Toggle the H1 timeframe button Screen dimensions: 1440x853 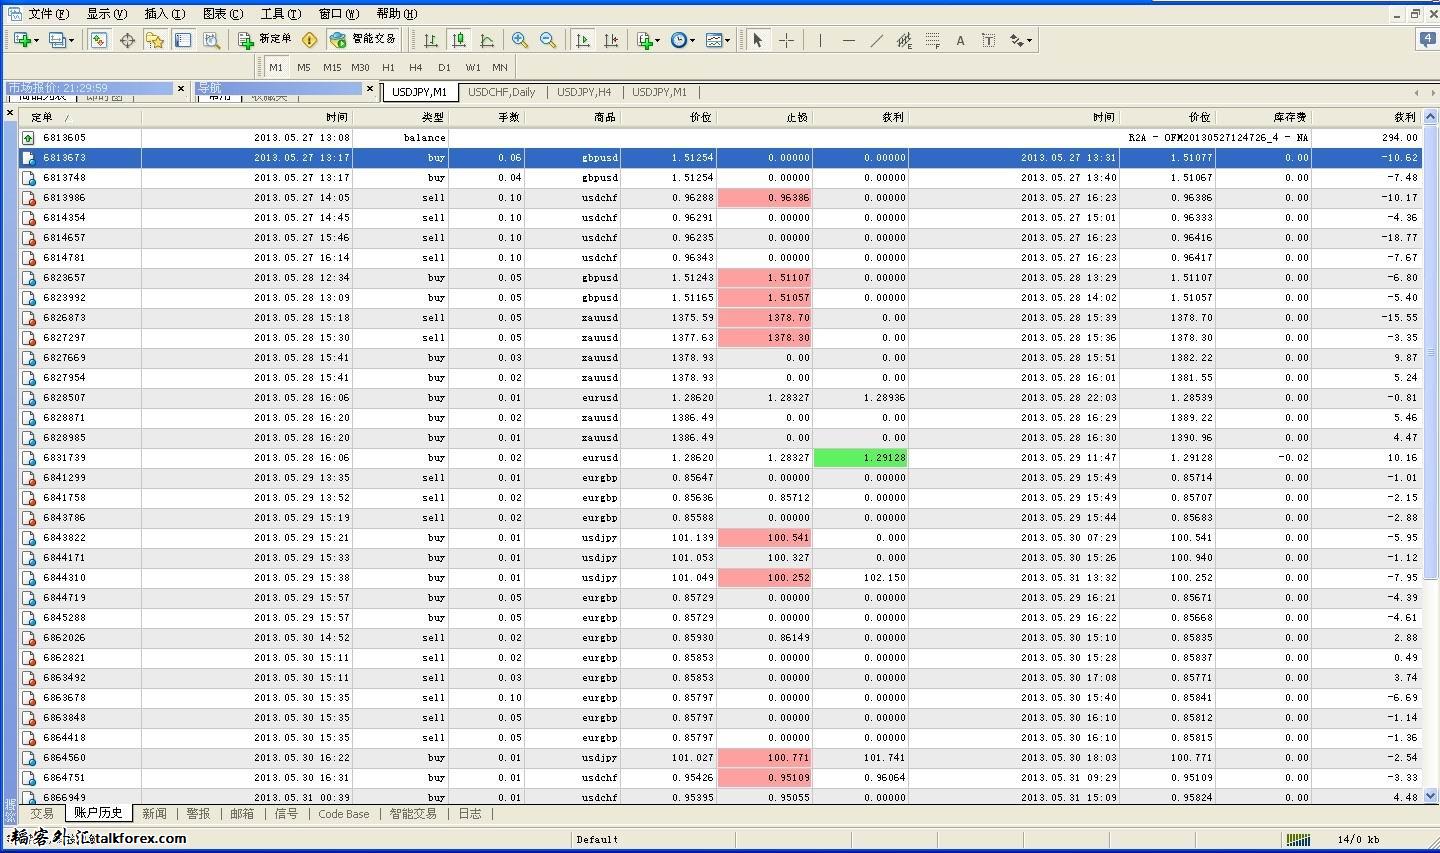coord(388,67)
